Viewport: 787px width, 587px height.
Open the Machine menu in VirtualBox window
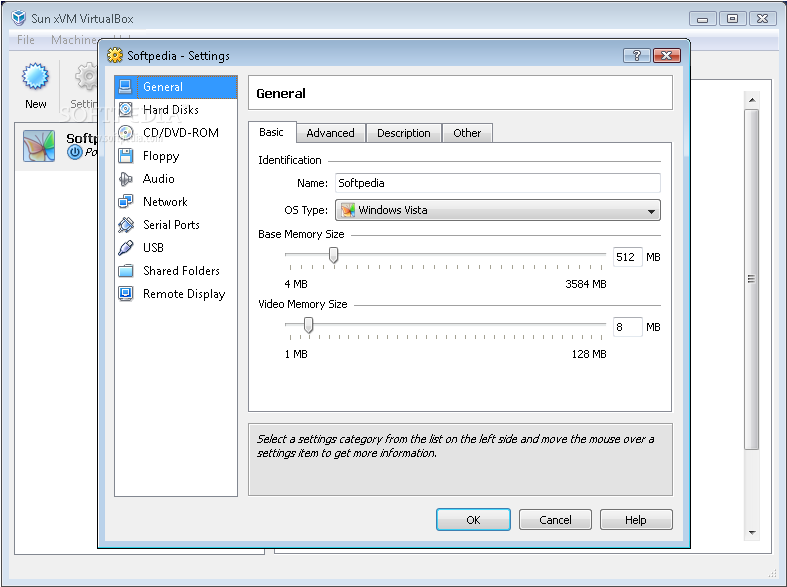(x=74, y=40)
